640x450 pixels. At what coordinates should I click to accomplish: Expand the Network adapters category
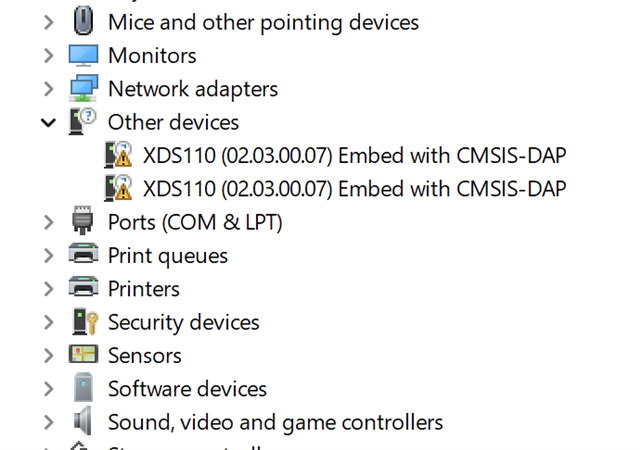[x=48, y=89]
